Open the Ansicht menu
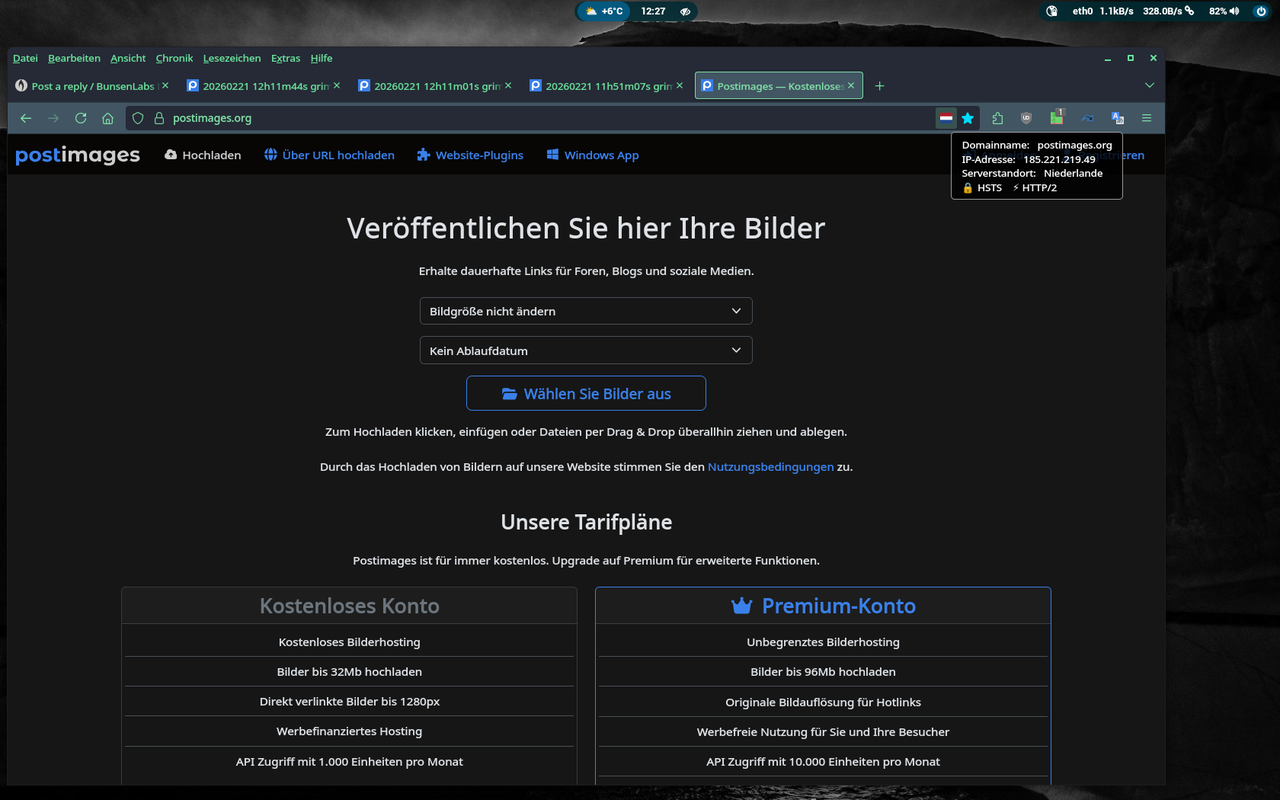Viewport: 1280px width, 800px height. tap(128, 58)
